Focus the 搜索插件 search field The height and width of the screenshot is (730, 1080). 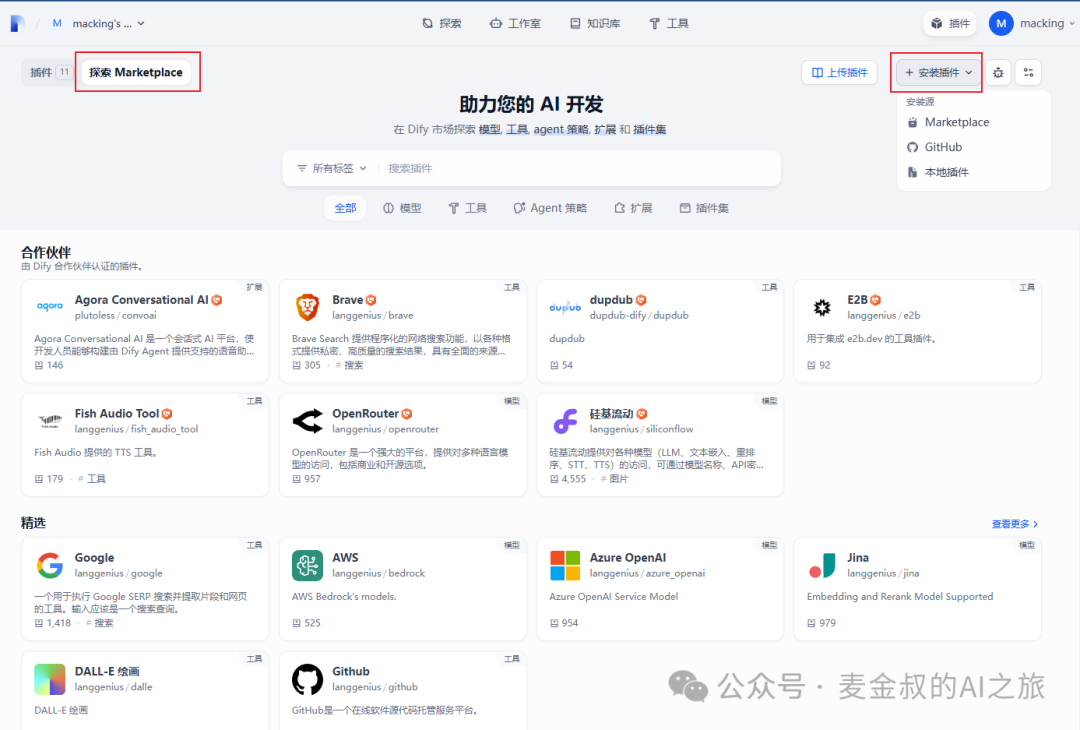(x=579, y=168)
